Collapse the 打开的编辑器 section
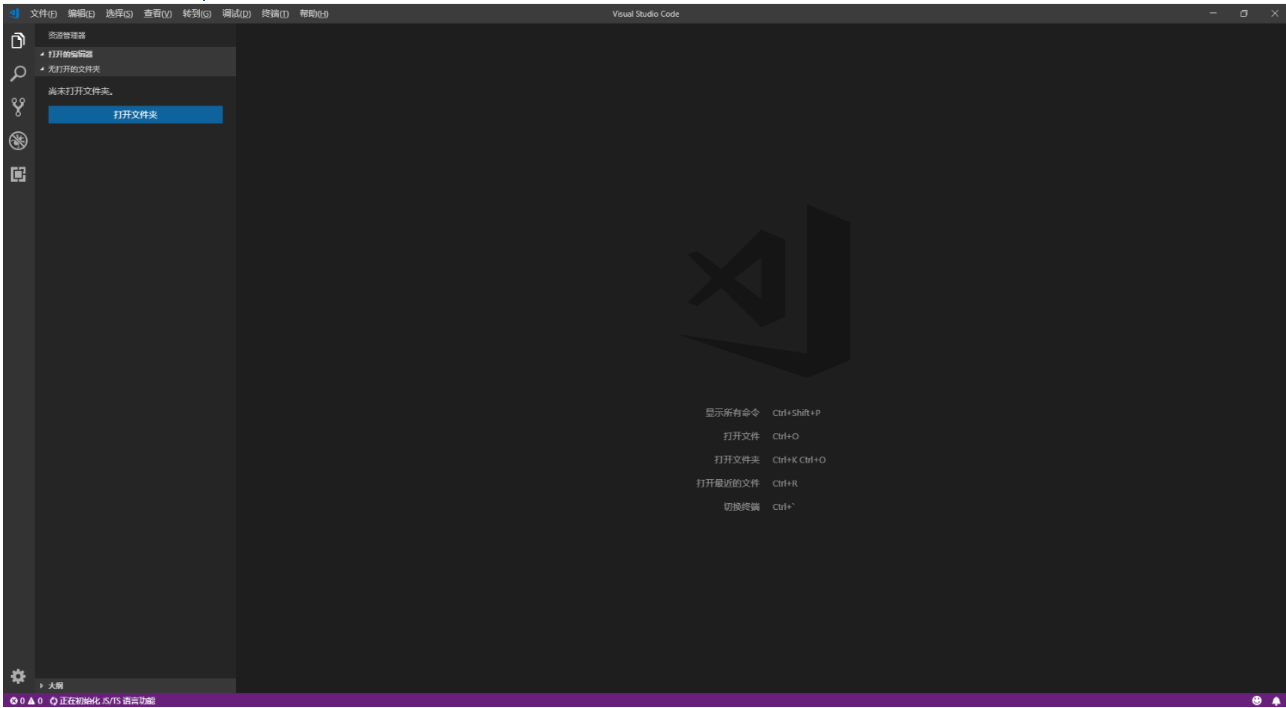1286x708 pixels. [x=135, y=54]
